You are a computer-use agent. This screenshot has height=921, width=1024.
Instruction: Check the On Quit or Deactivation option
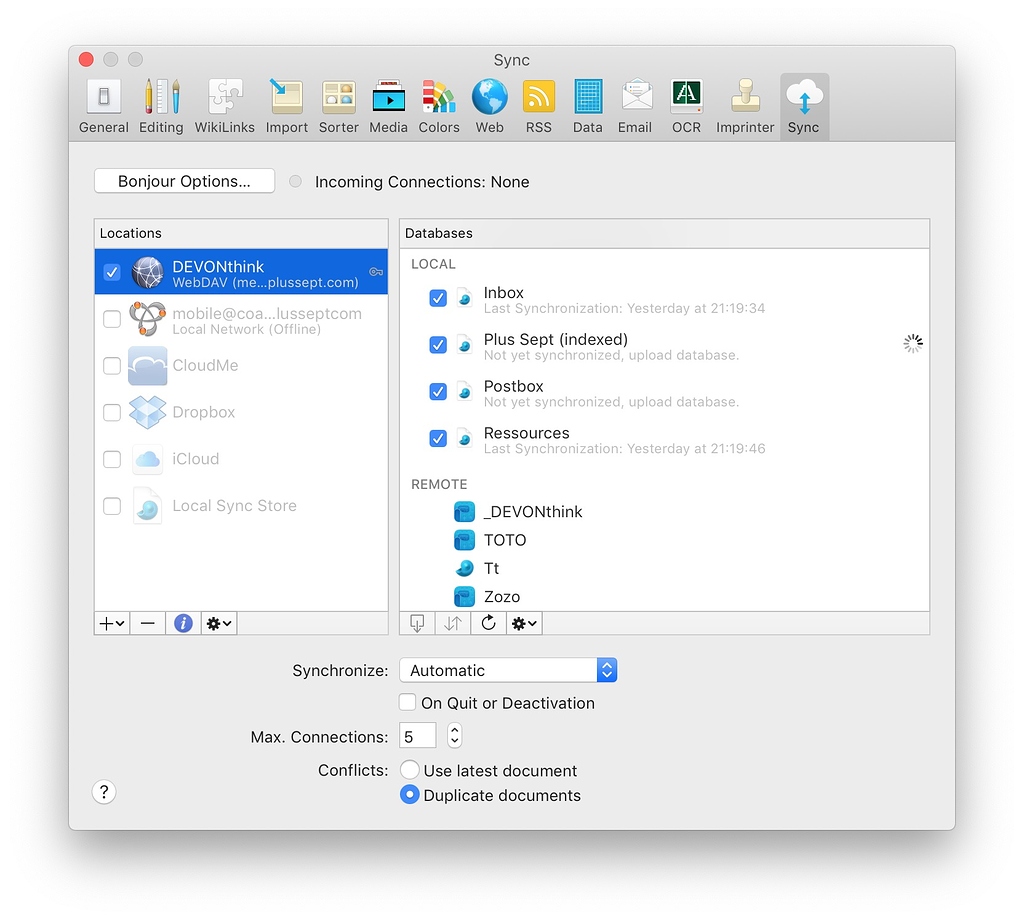tap(407, 702)
